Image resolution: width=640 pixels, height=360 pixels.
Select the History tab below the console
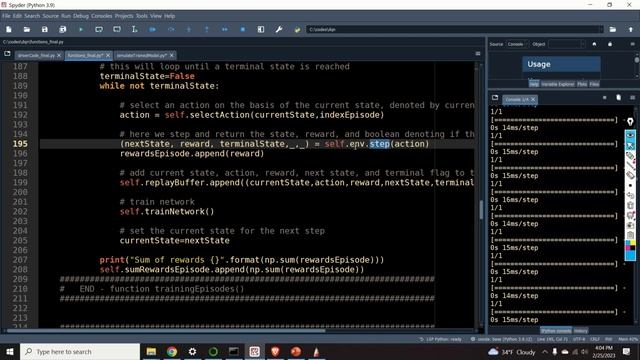click(x=581, y=331)
